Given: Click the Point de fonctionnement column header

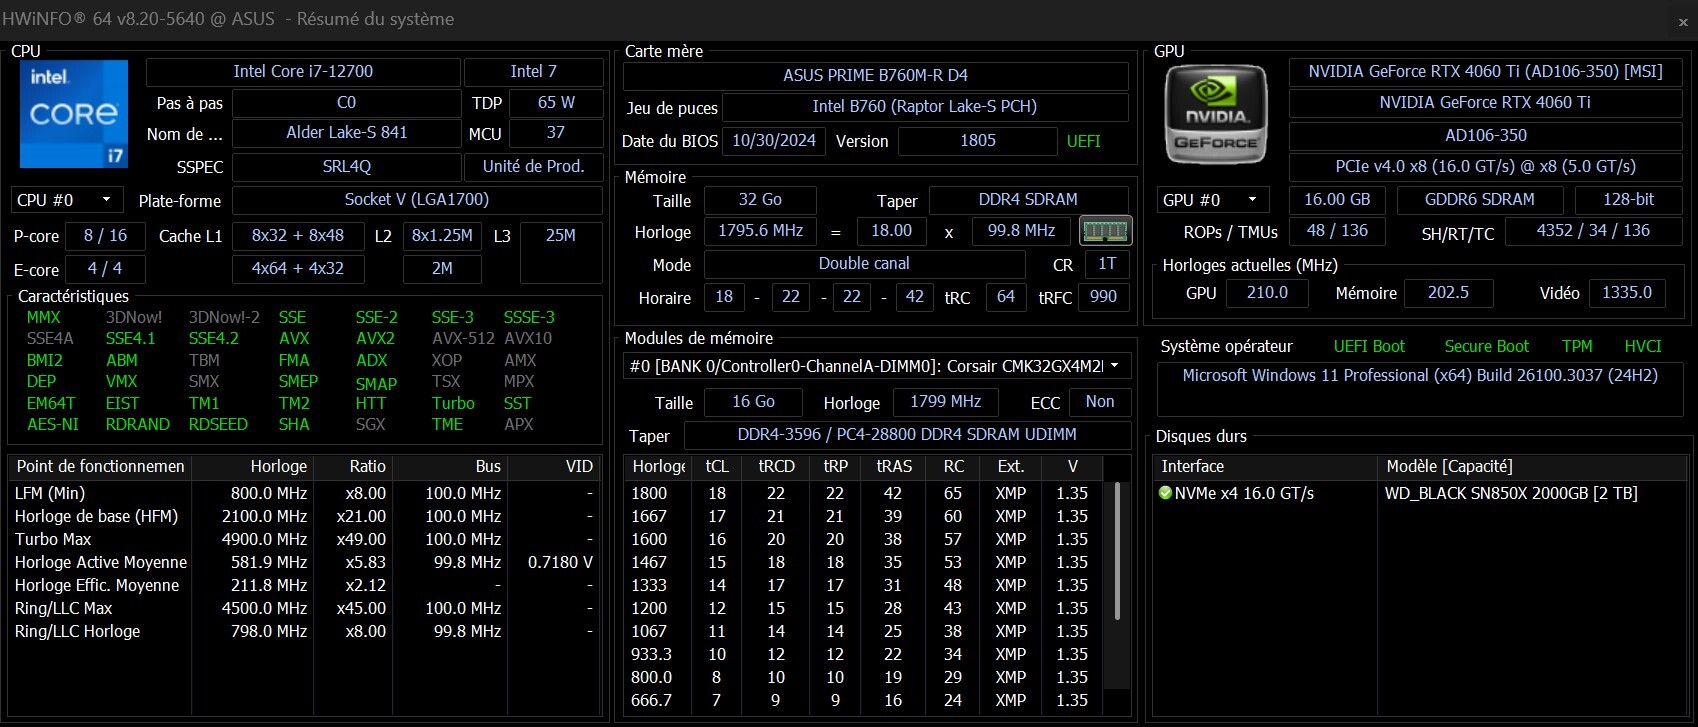Looking at the screenshot, I should [101, 466].
